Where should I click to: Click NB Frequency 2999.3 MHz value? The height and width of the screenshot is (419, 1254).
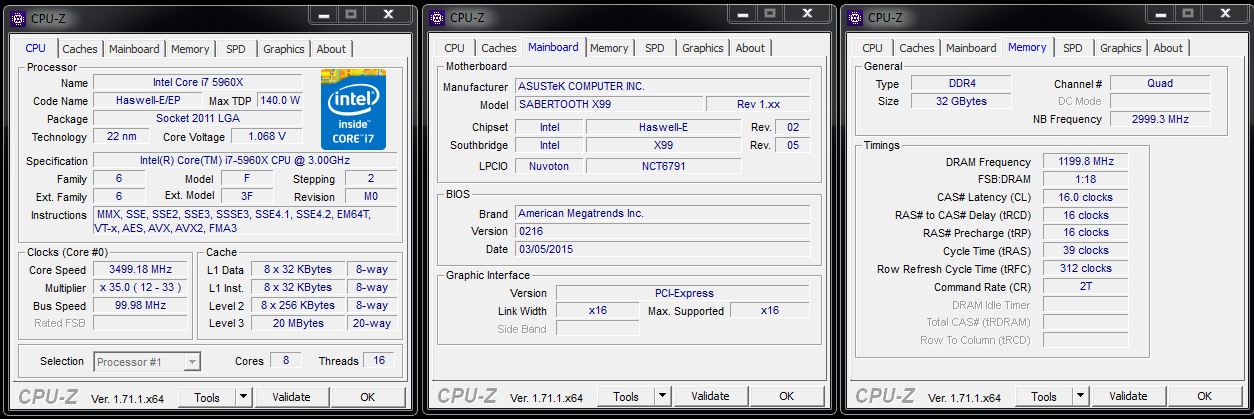click(1160, 120)
